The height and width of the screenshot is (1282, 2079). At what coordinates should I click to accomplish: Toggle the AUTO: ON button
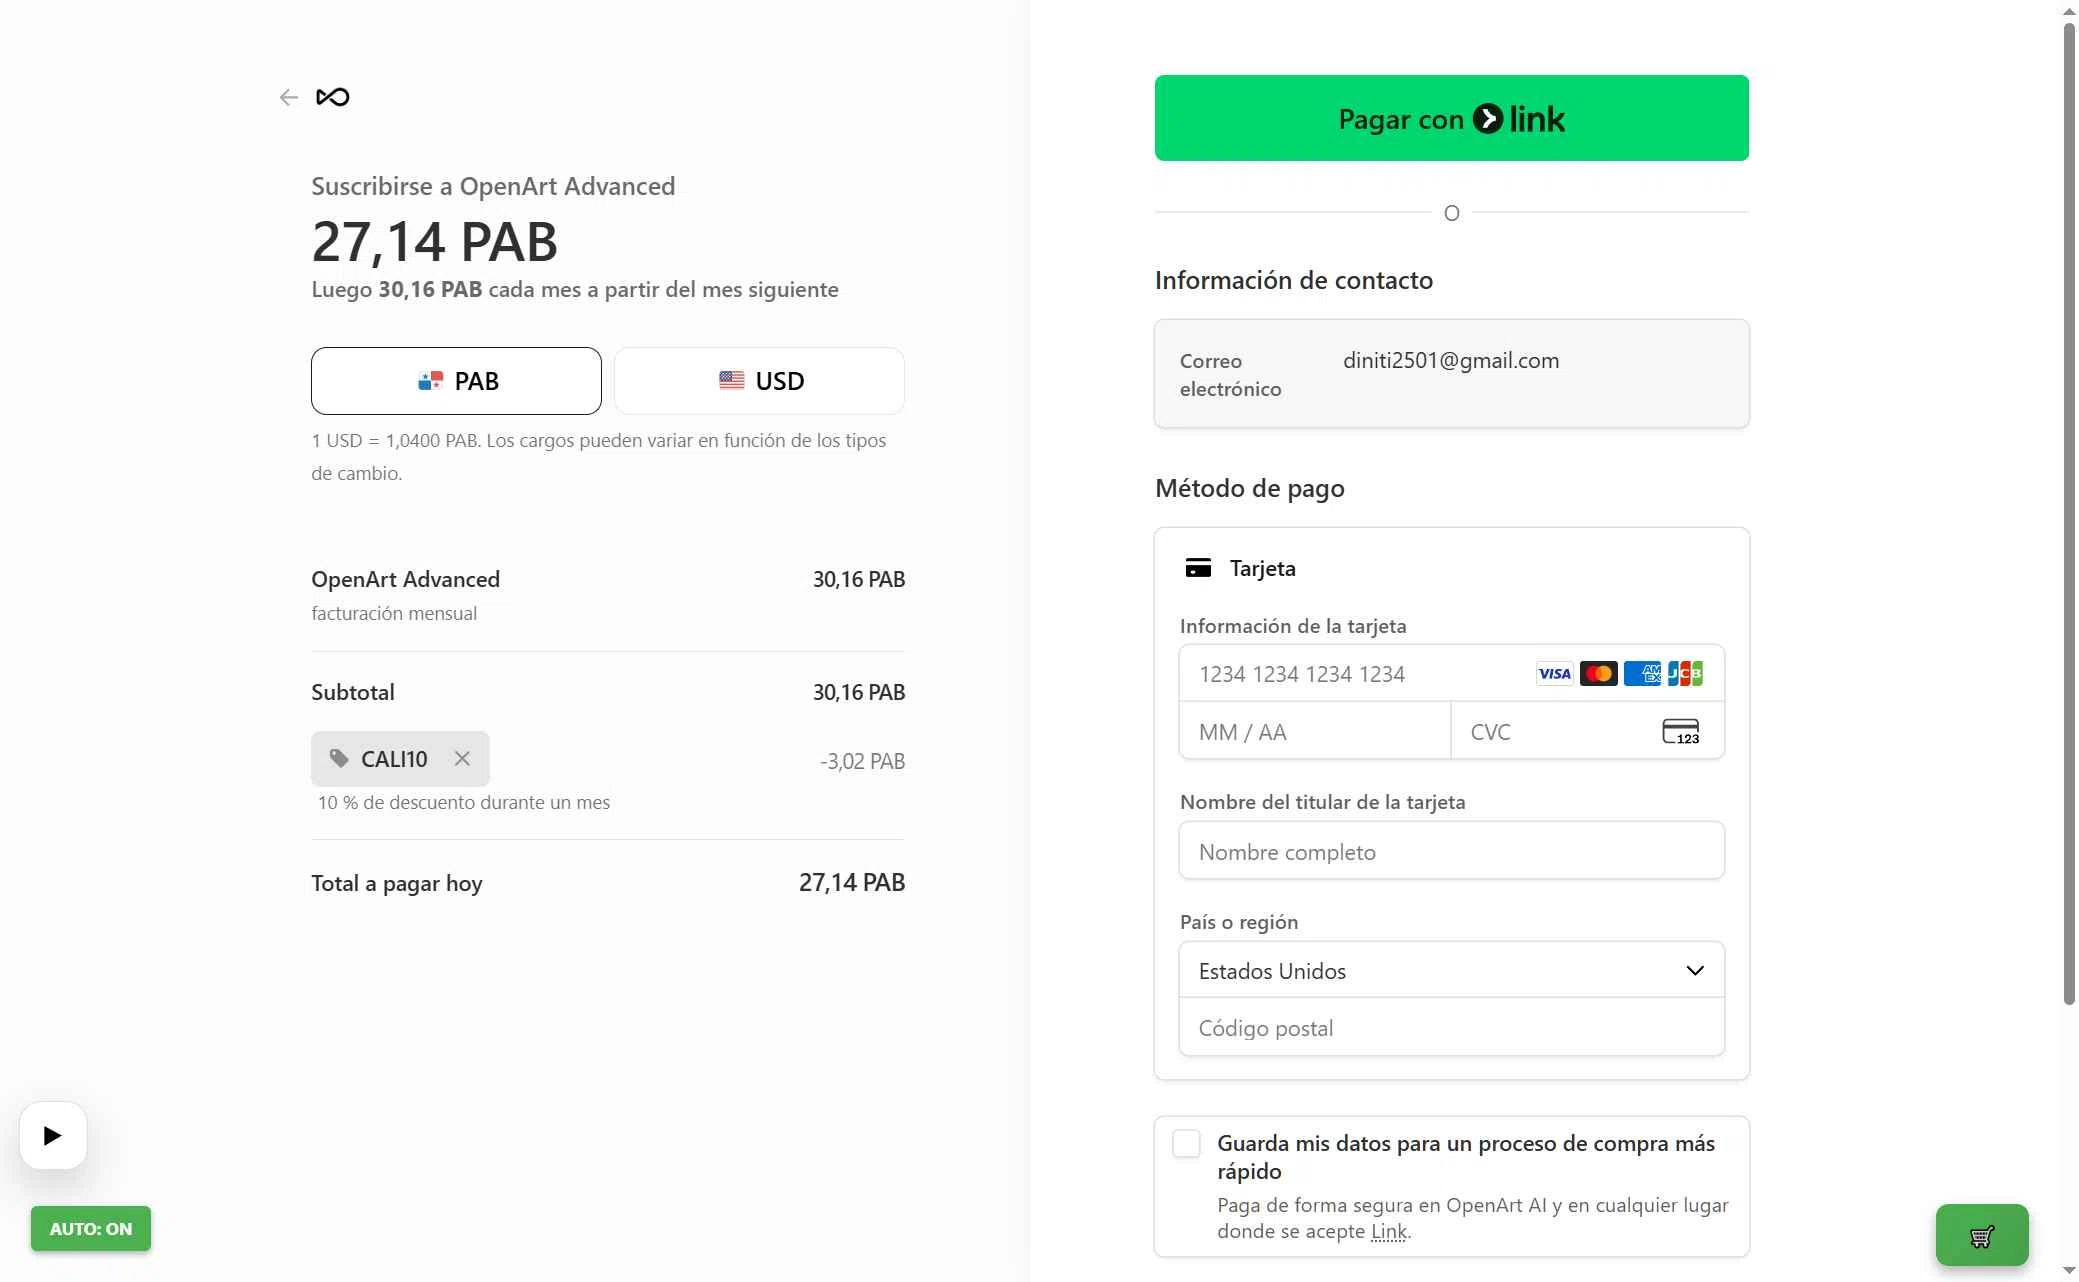(x=91, y=1229)
